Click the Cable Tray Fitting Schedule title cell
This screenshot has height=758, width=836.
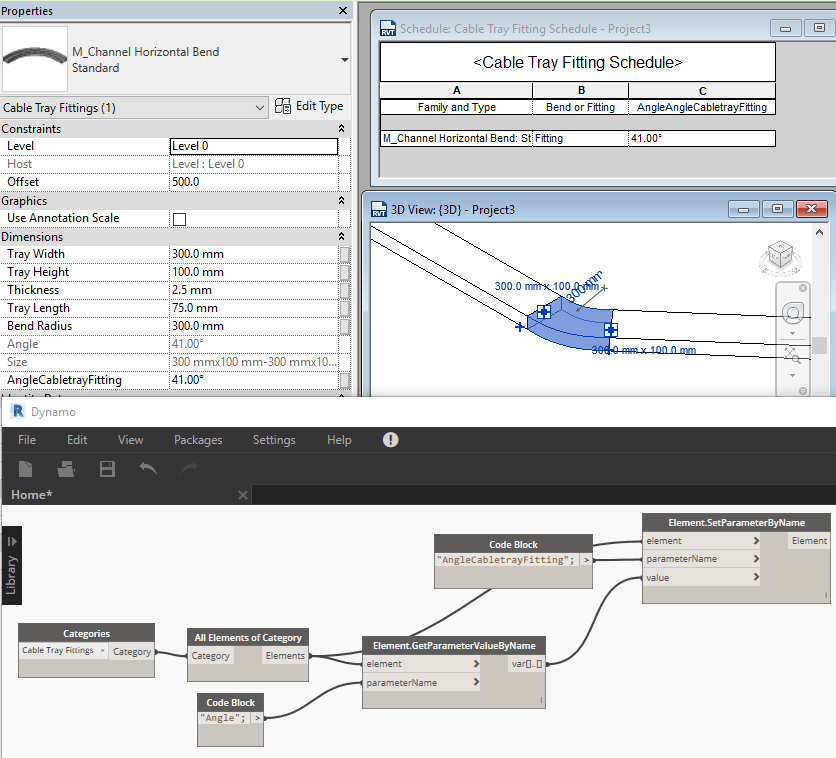point(577,62)
